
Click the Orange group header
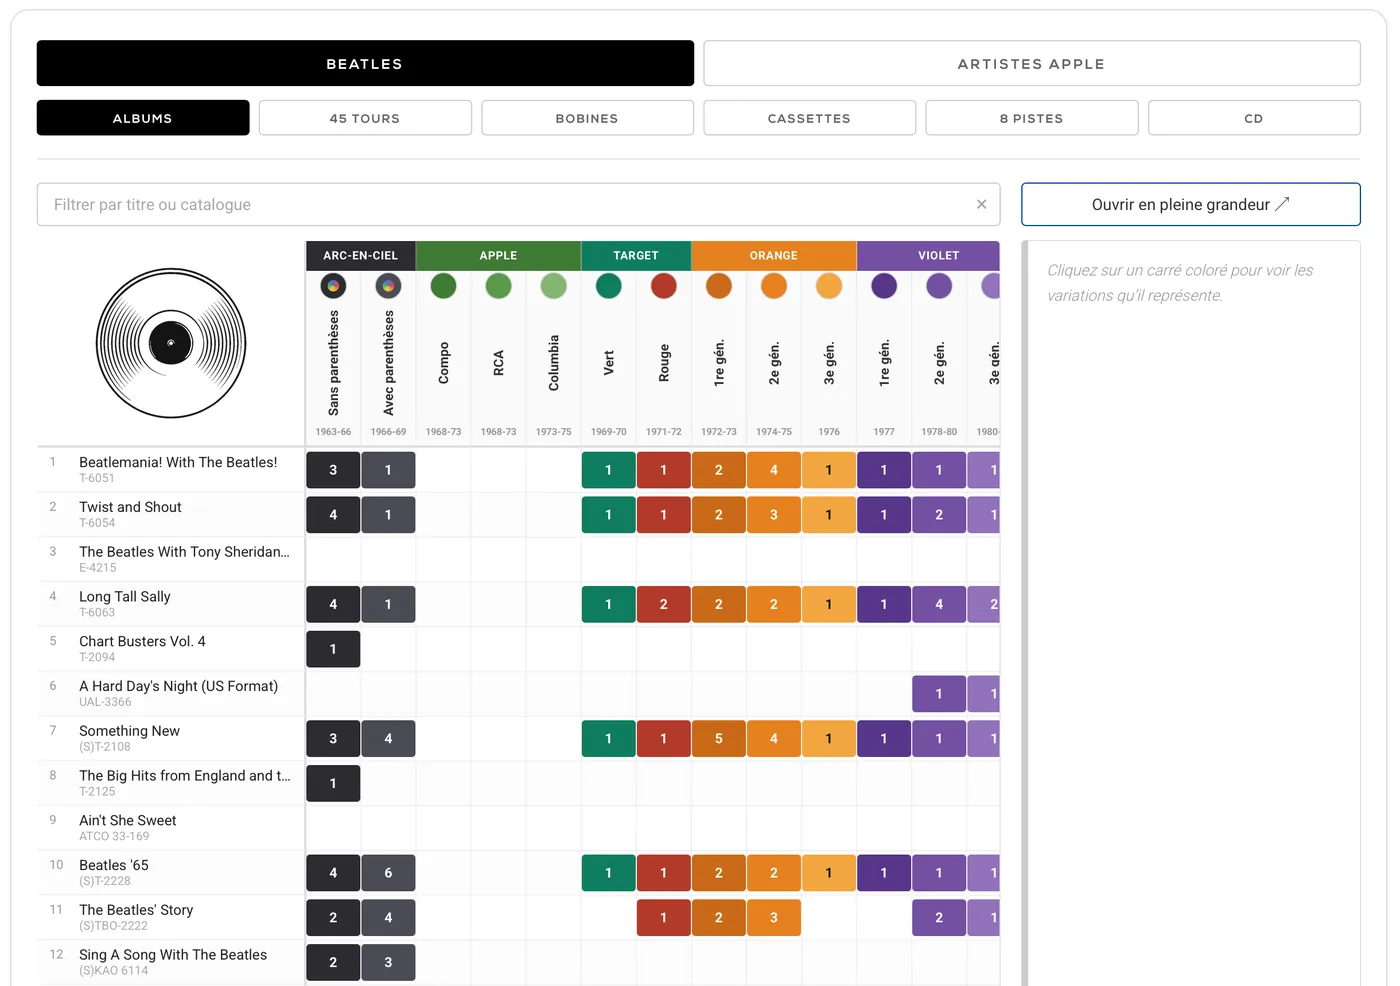pyautogui.click(x=773, y=255)
